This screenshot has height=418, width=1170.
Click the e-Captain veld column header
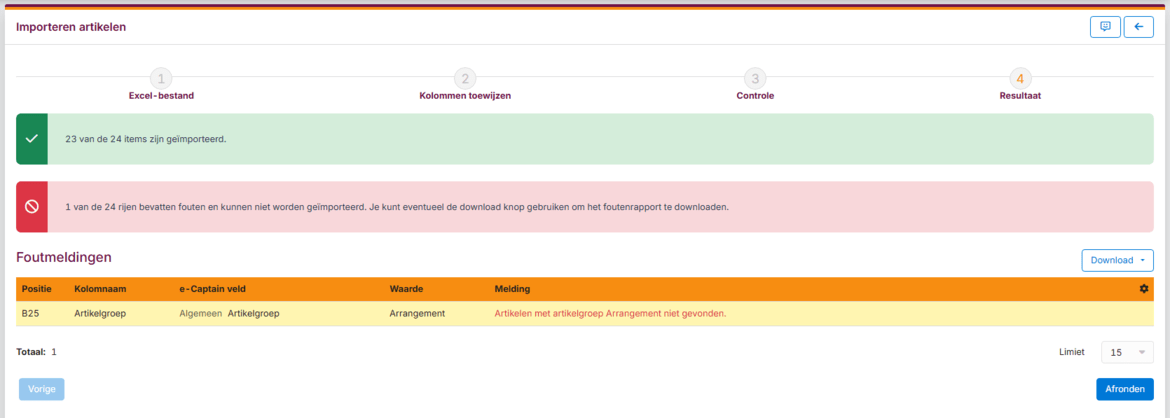[215, 289]
